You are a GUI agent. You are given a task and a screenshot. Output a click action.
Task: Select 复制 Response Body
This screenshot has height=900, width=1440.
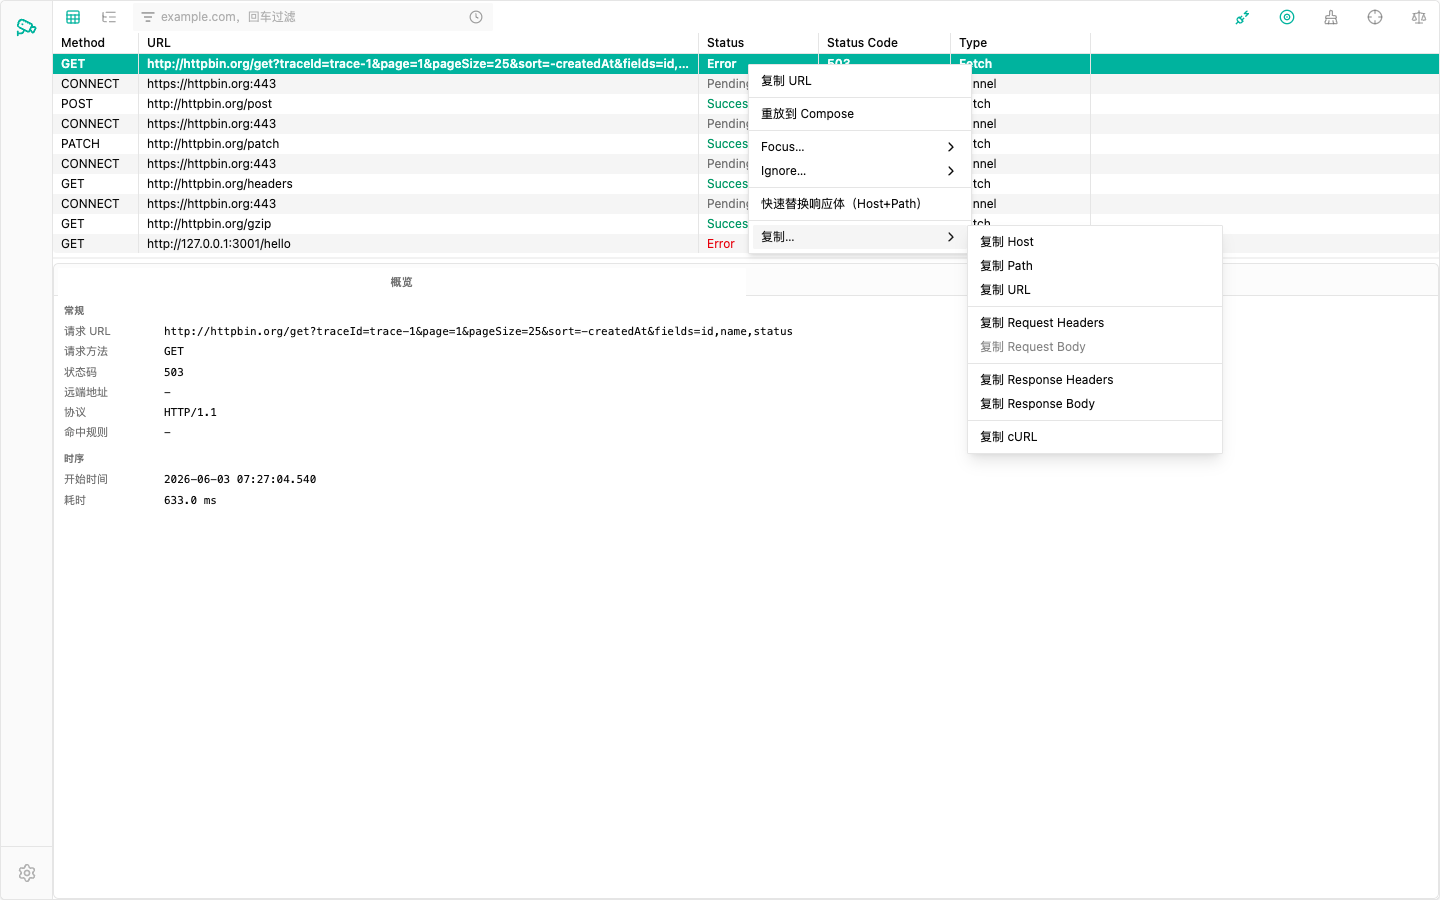point(1095,404)
